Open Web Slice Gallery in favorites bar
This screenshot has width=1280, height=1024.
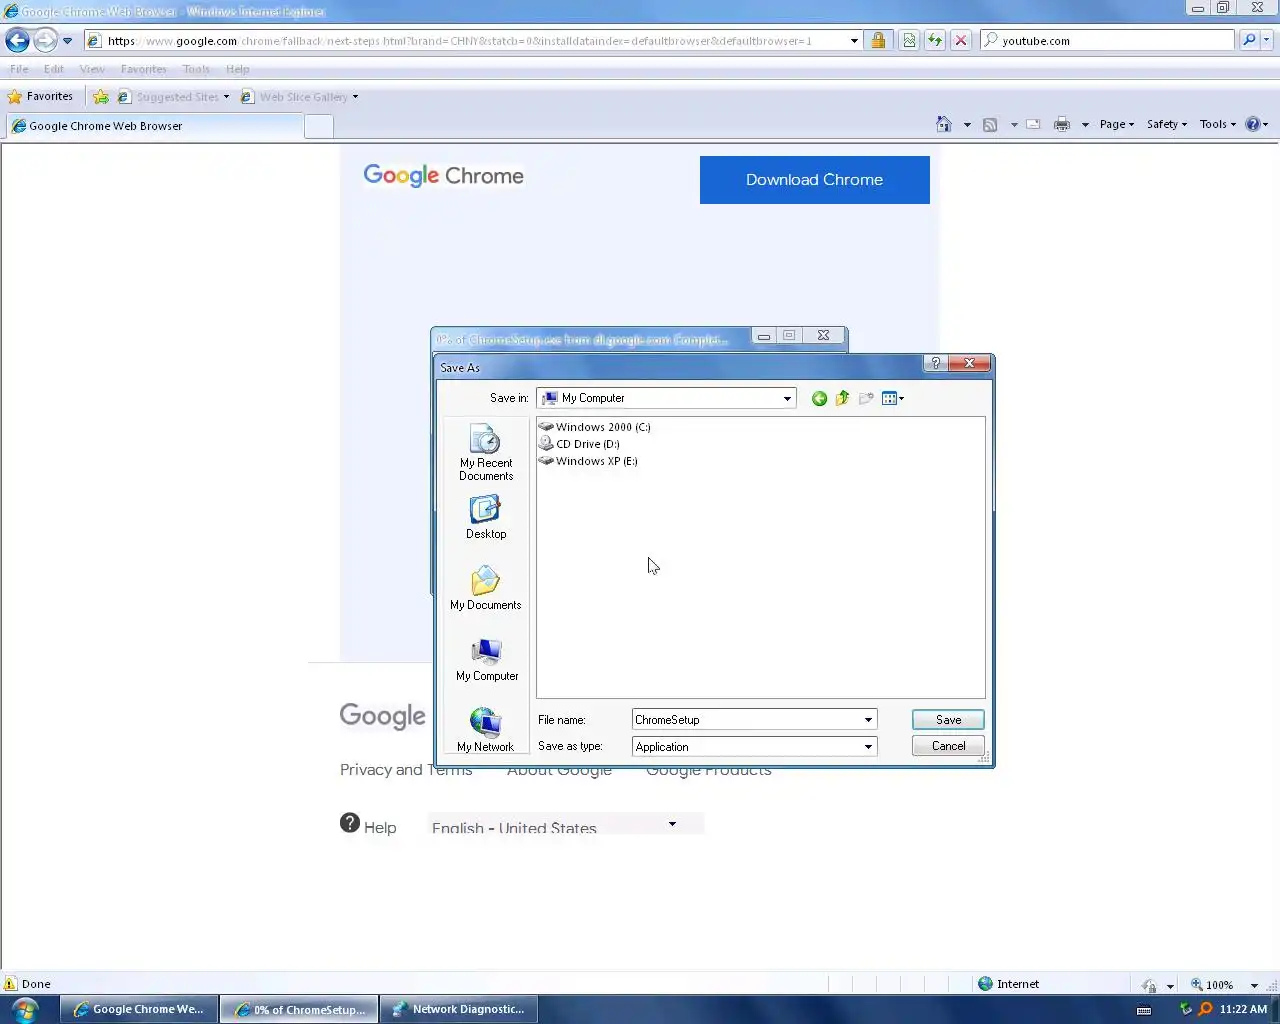(299, 97)
